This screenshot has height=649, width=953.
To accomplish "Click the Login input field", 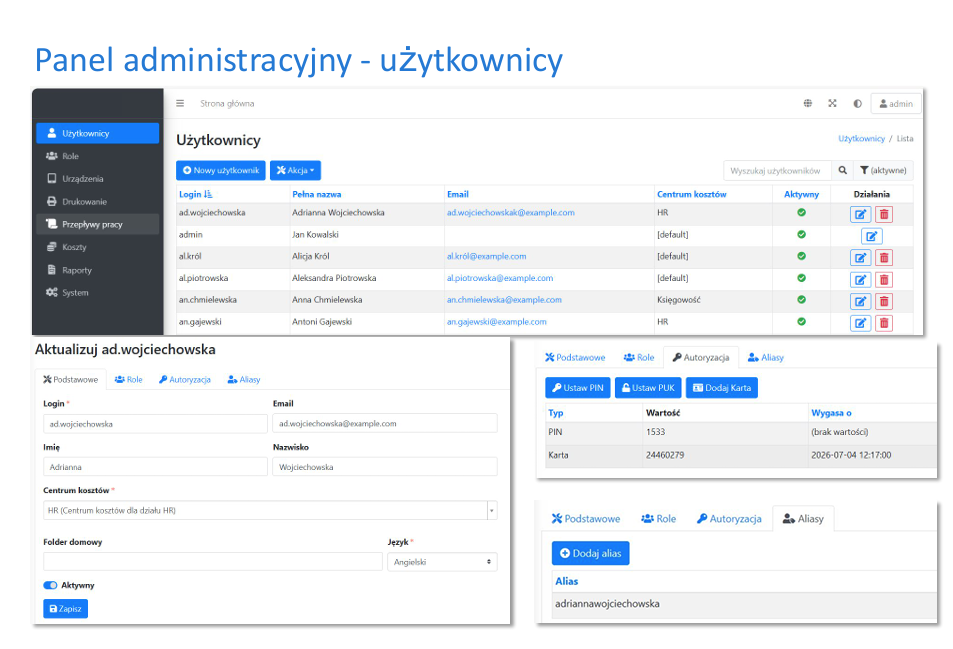I will tap(155, 424).
